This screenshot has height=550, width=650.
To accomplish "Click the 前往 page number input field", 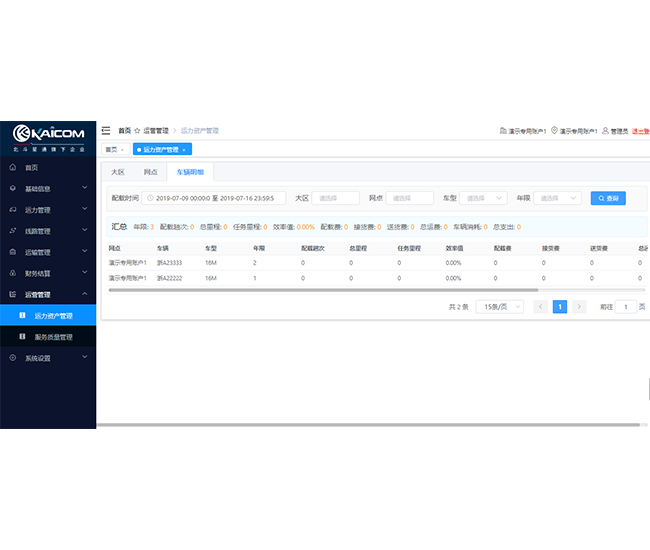I will point(625,307).
